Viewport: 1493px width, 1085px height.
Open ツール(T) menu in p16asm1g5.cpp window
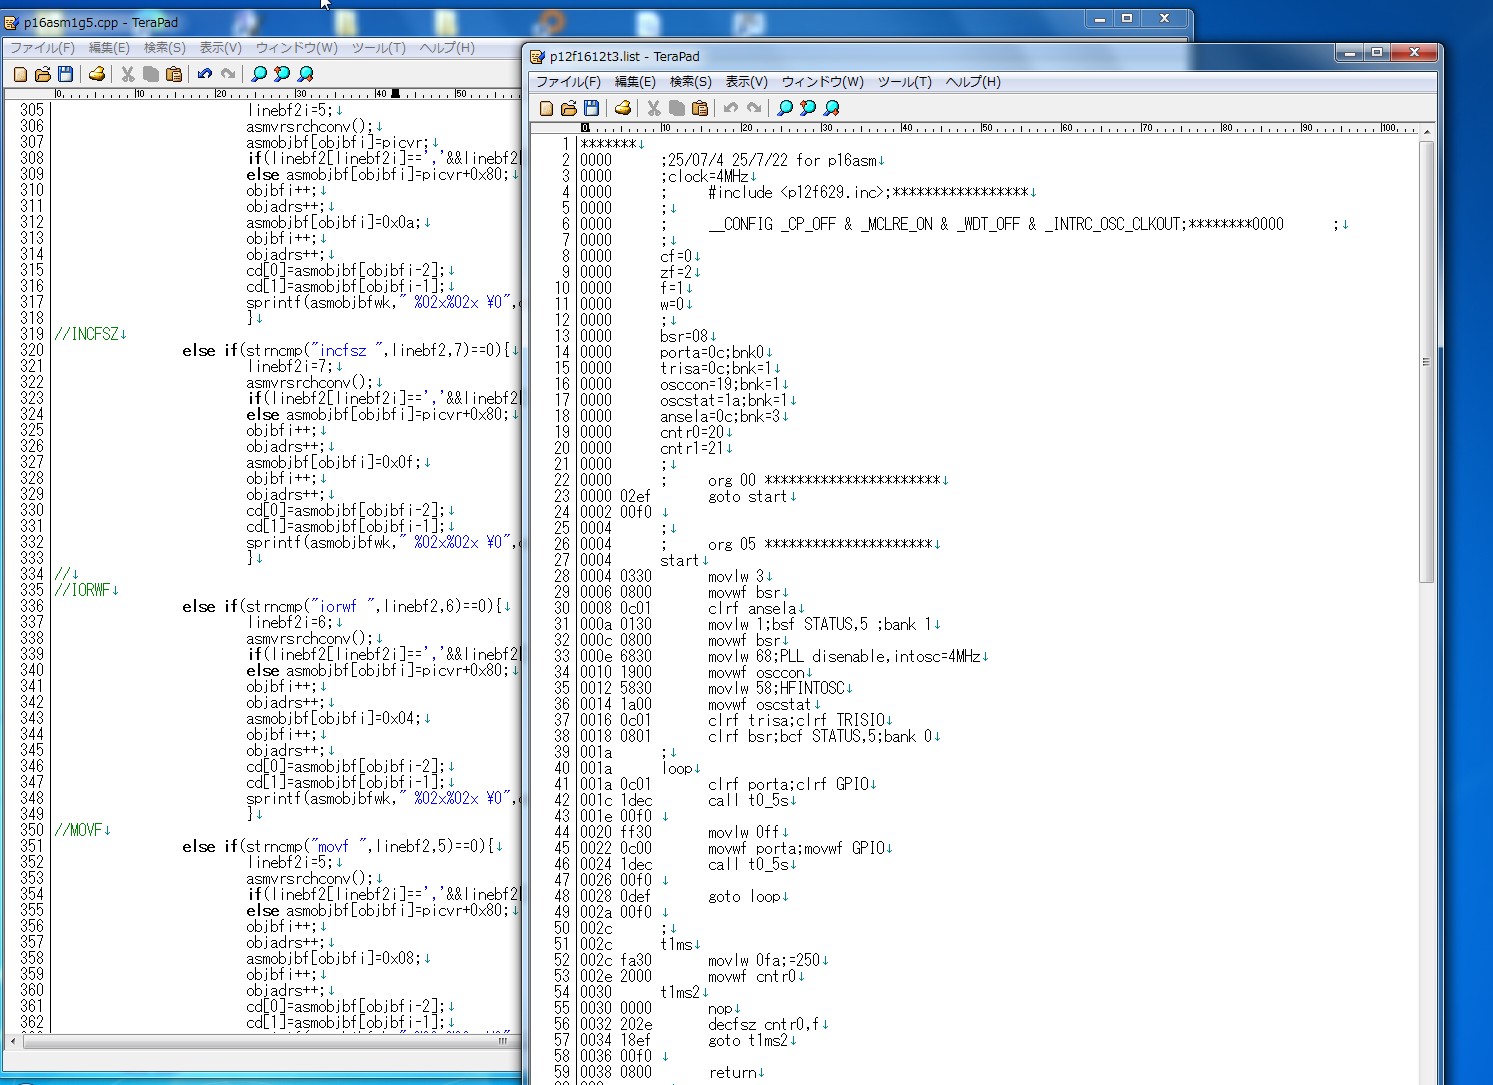point(379,48)
